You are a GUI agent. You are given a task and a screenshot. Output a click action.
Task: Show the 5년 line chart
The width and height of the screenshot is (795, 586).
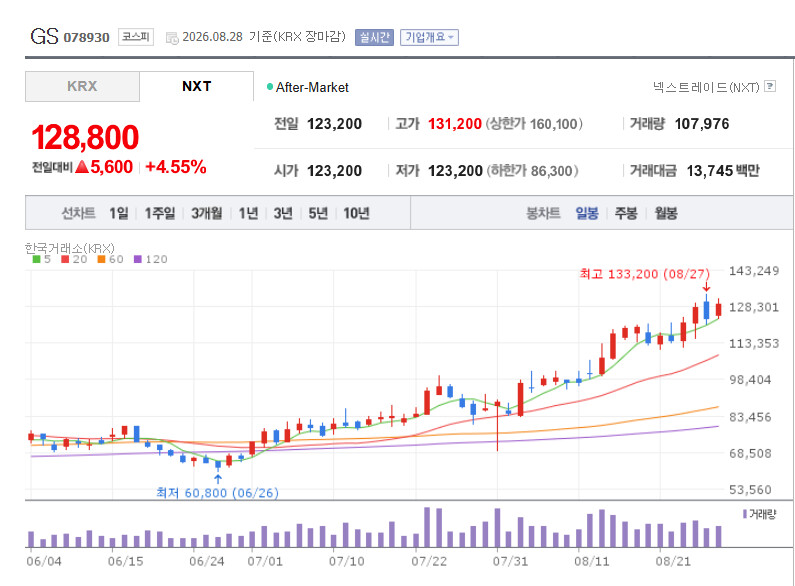(x=318, y=213)
